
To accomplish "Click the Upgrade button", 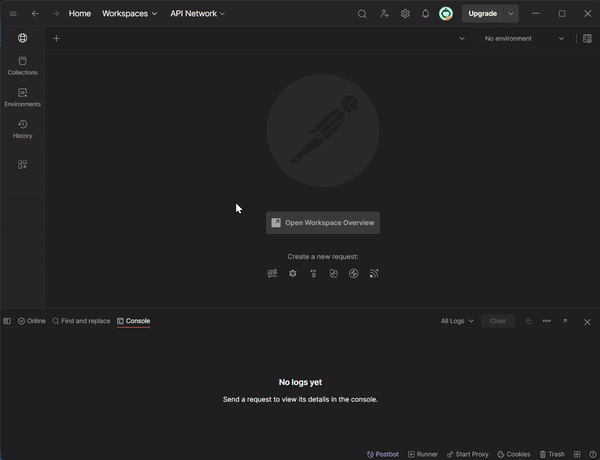I will 483,14.
